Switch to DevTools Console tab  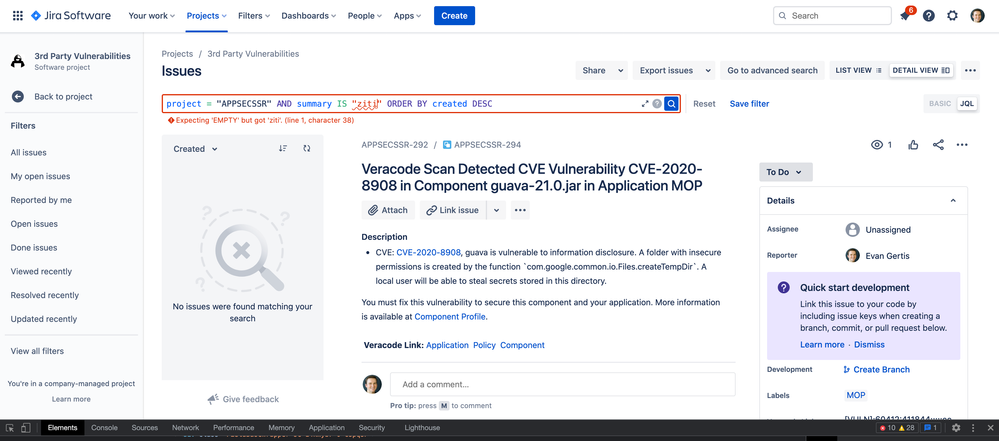tap(104, 428)
